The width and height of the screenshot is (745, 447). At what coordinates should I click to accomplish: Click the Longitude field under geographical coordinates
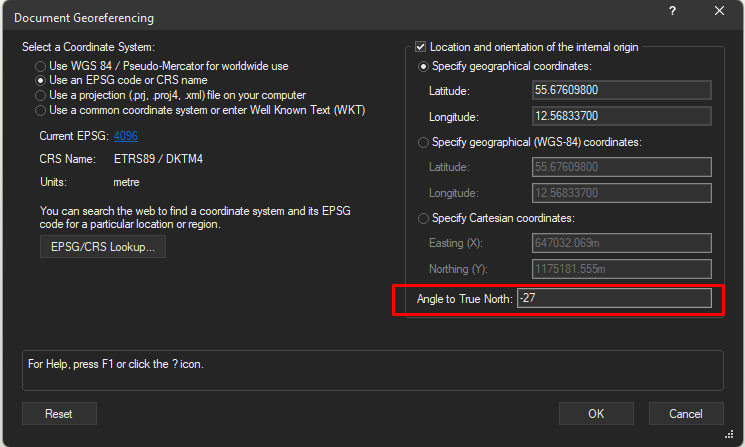622,116
